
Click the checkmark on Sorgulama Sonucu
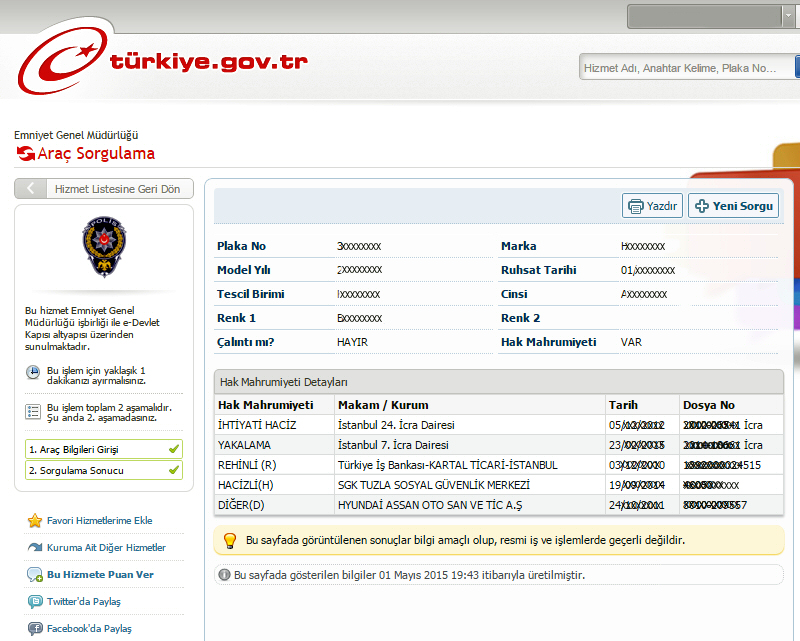coord(173,470)
